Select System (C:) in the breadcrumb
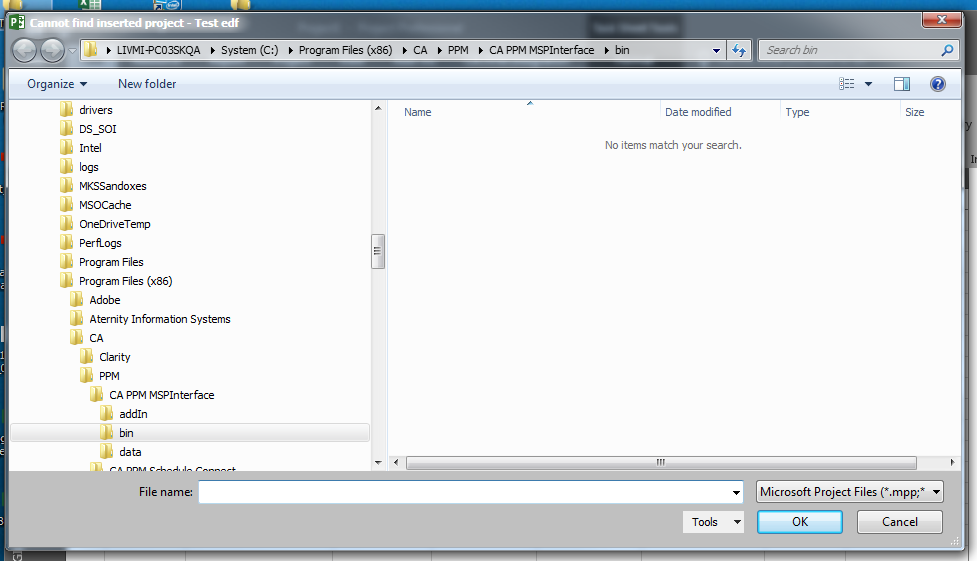This screenshot has width=977, height=561. [249, 50]
